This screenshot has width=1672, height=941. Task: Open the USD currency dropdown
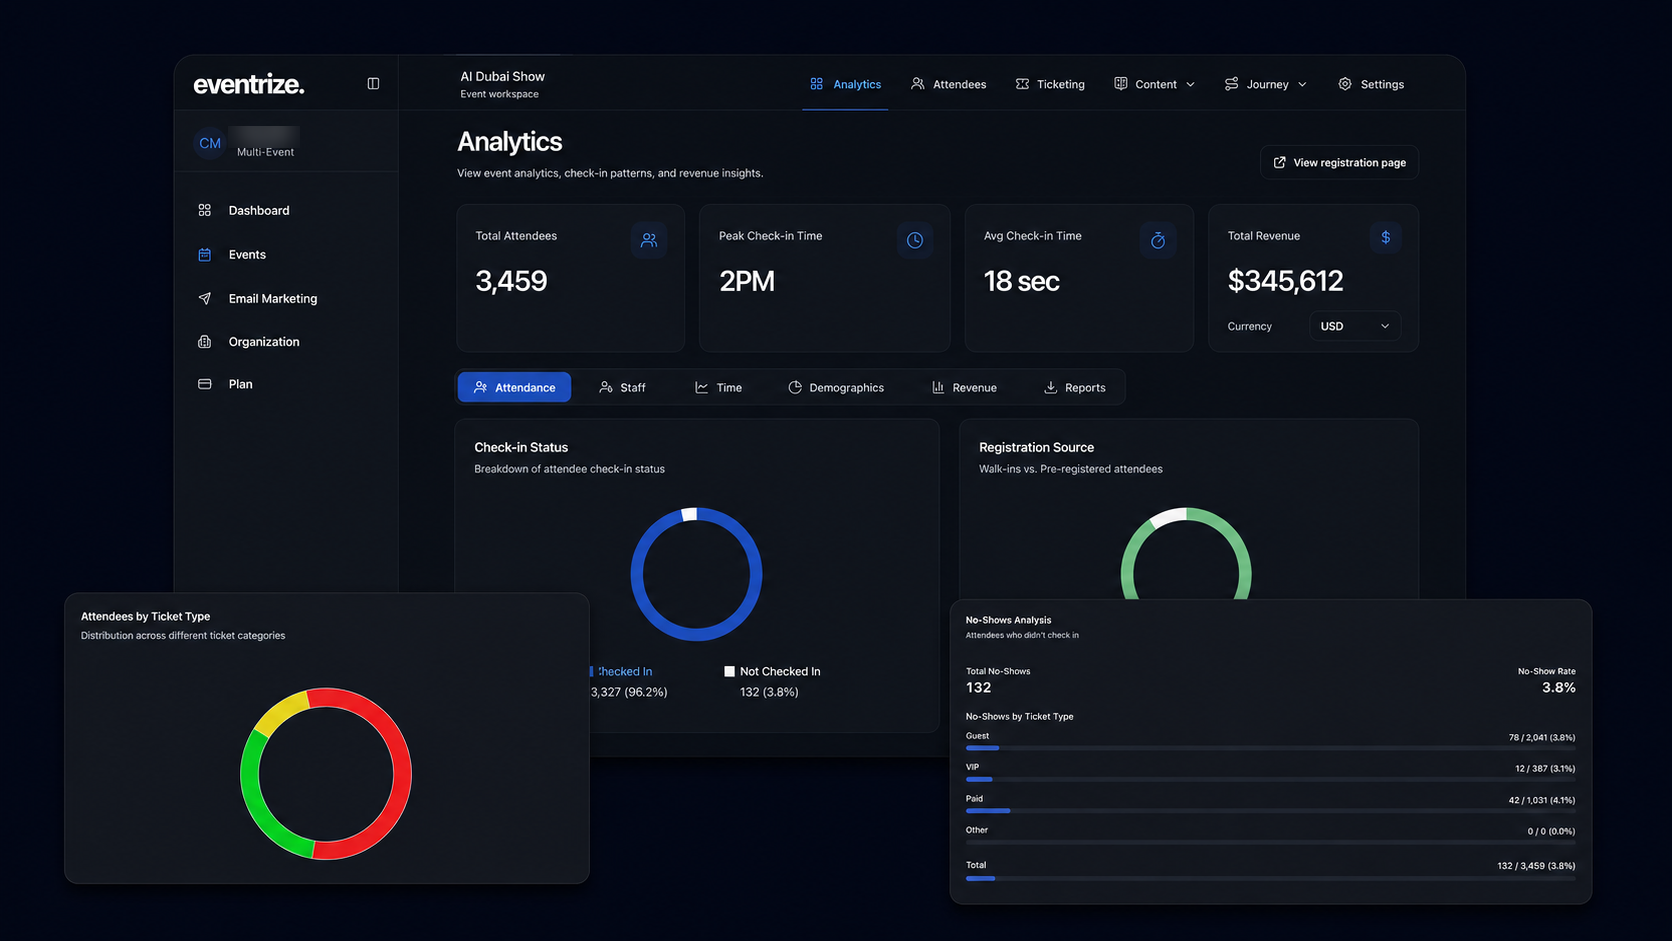tap(1354, 326)
